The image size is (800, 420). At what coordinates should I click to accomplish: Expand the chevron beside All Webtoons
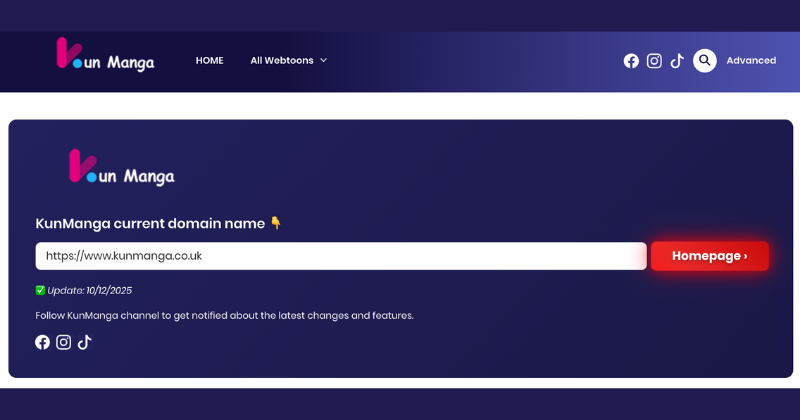[324, 61]
